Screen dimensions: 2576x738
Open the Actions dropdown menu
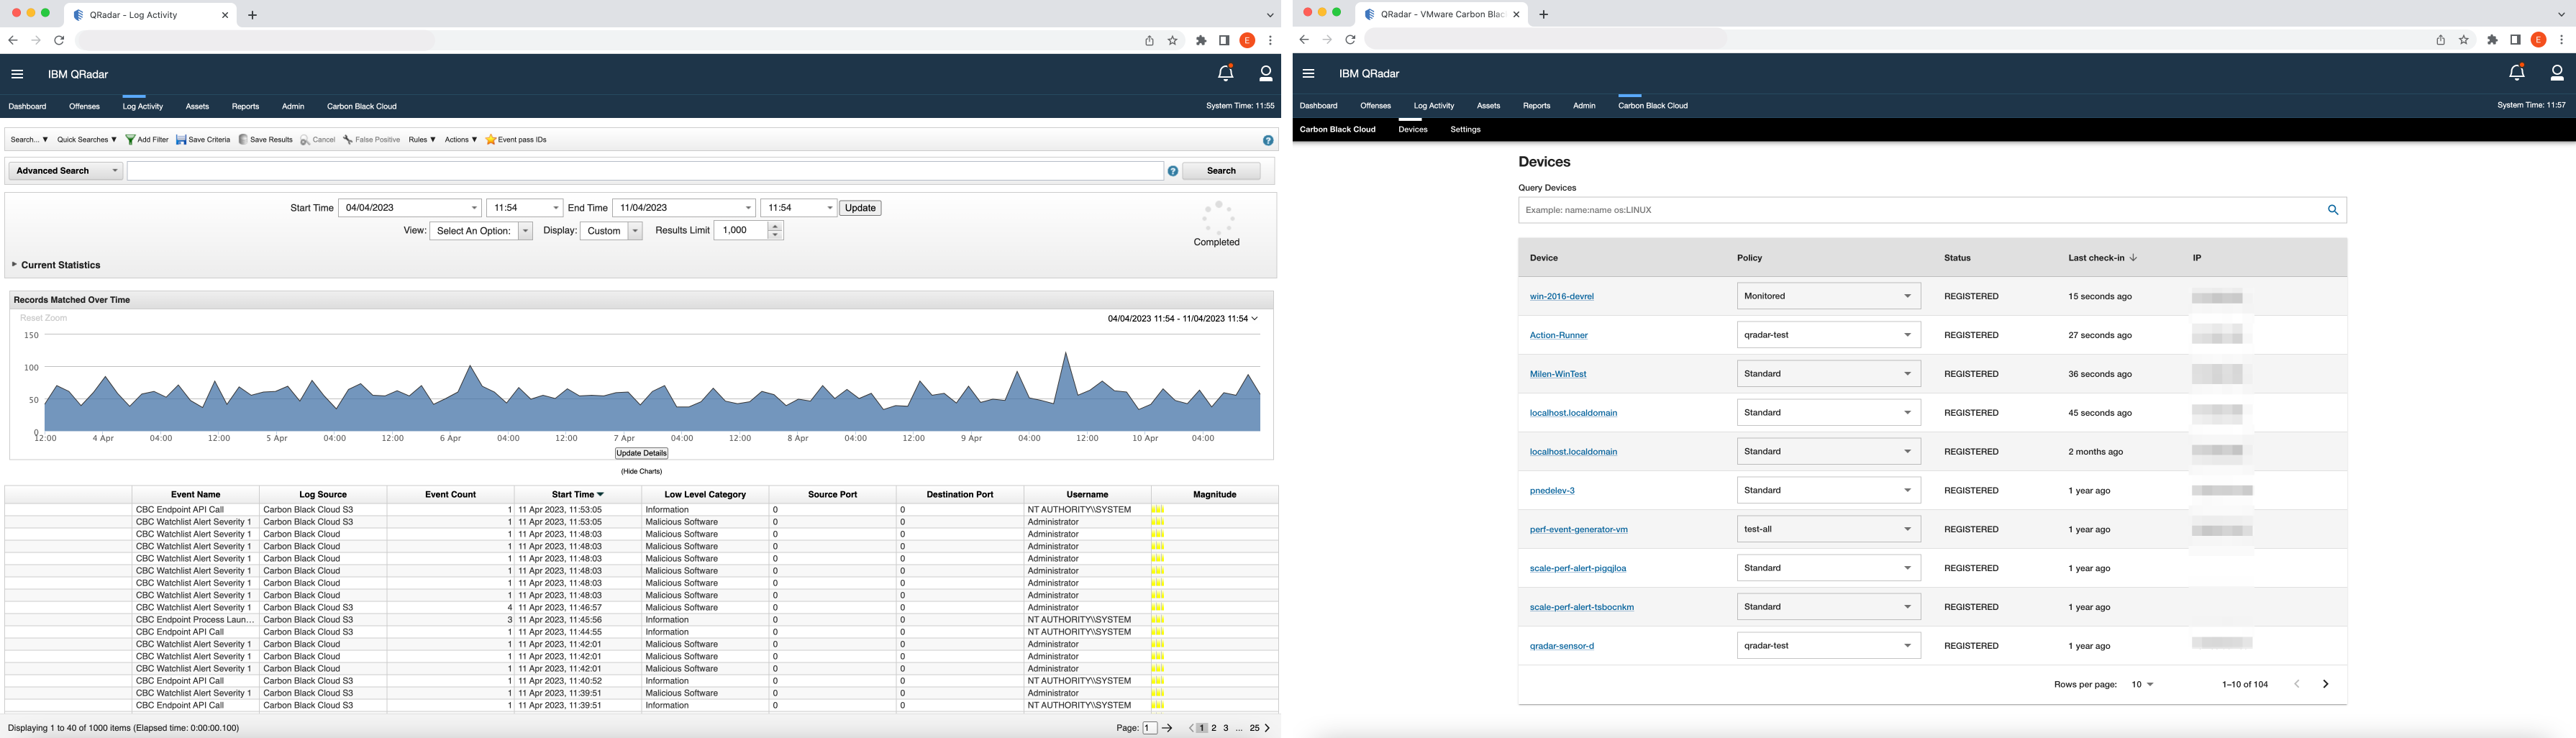[x=461, y=140]
